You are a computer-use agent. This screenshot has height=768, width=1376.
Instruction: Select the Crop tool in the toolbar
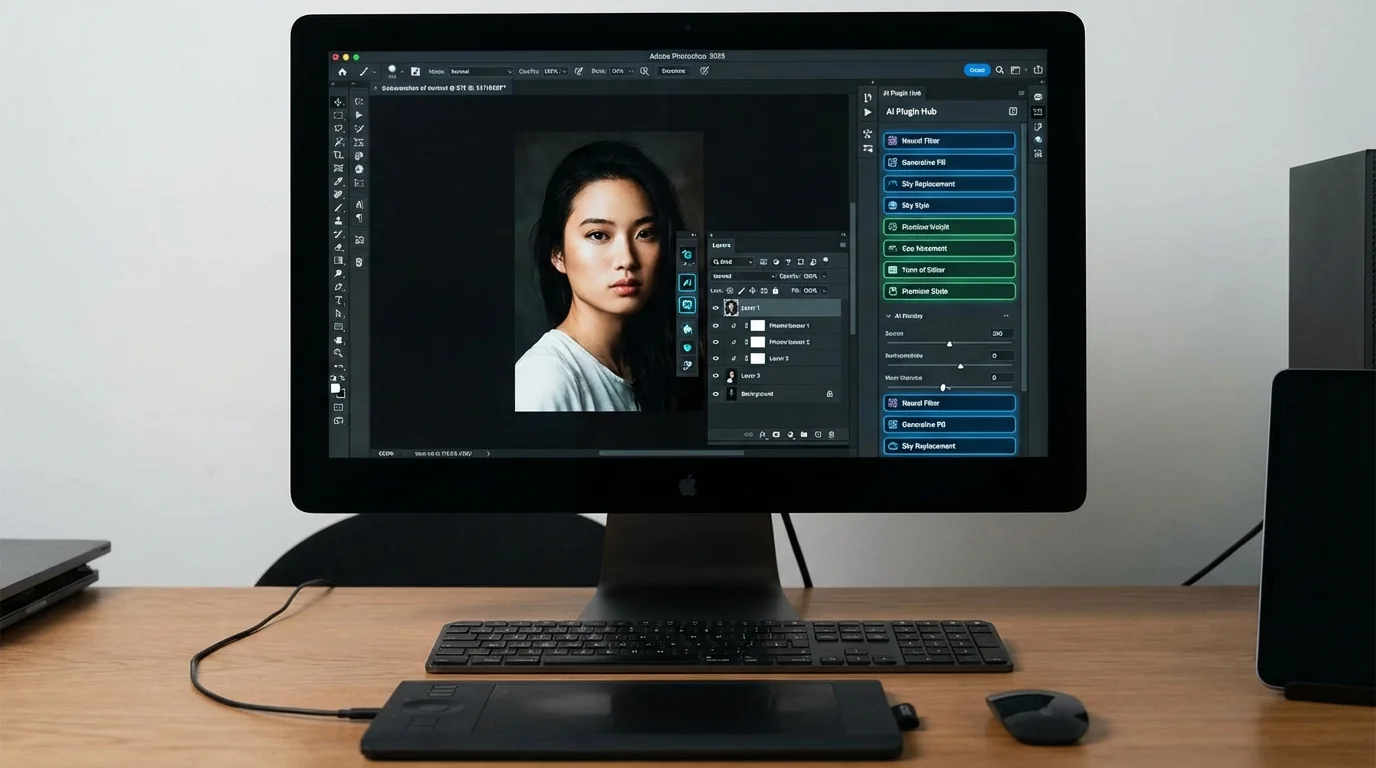tap(338, 155)
